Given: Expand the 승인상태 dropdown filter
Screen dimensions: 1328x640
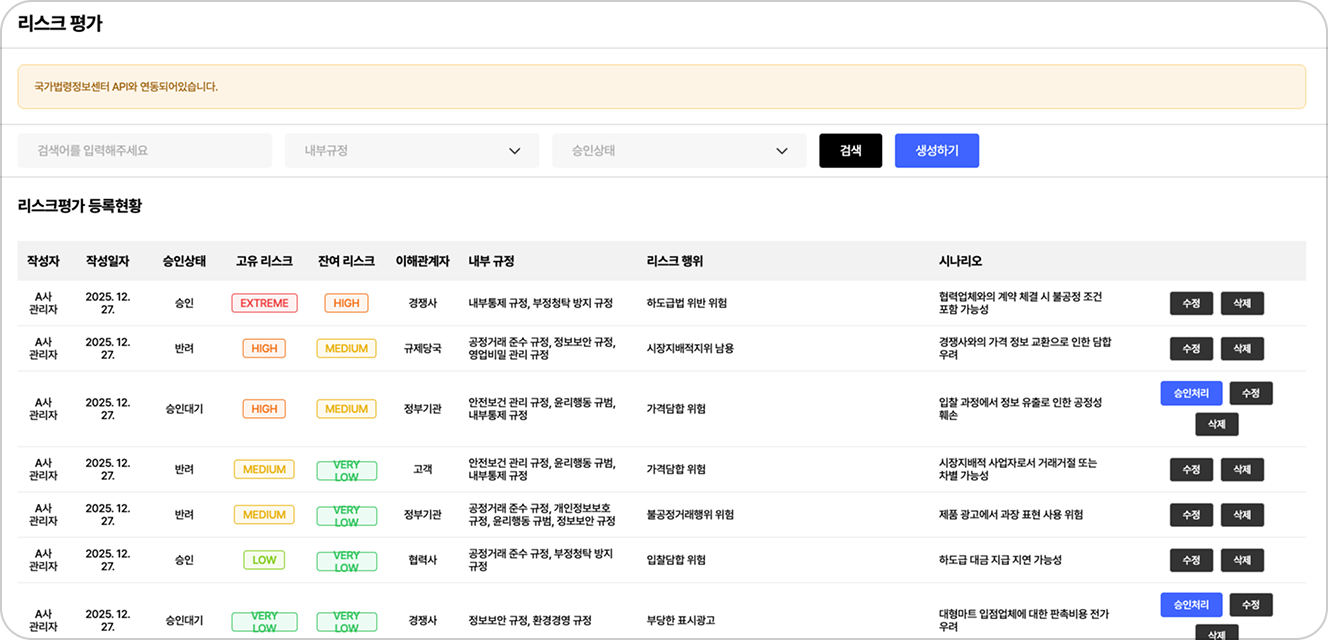Looking at the screenshot, I should [x=679, y=151].
